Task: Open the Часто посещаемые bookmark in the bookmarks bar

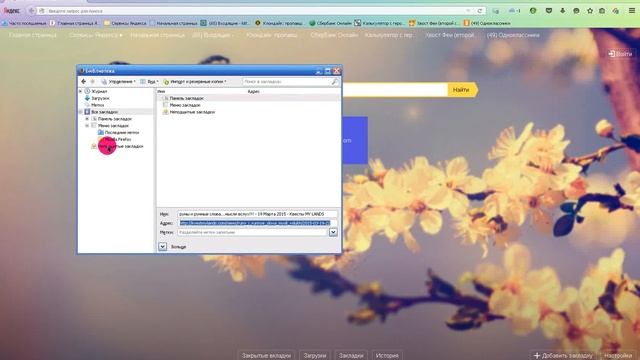Action: click(24, 23)
